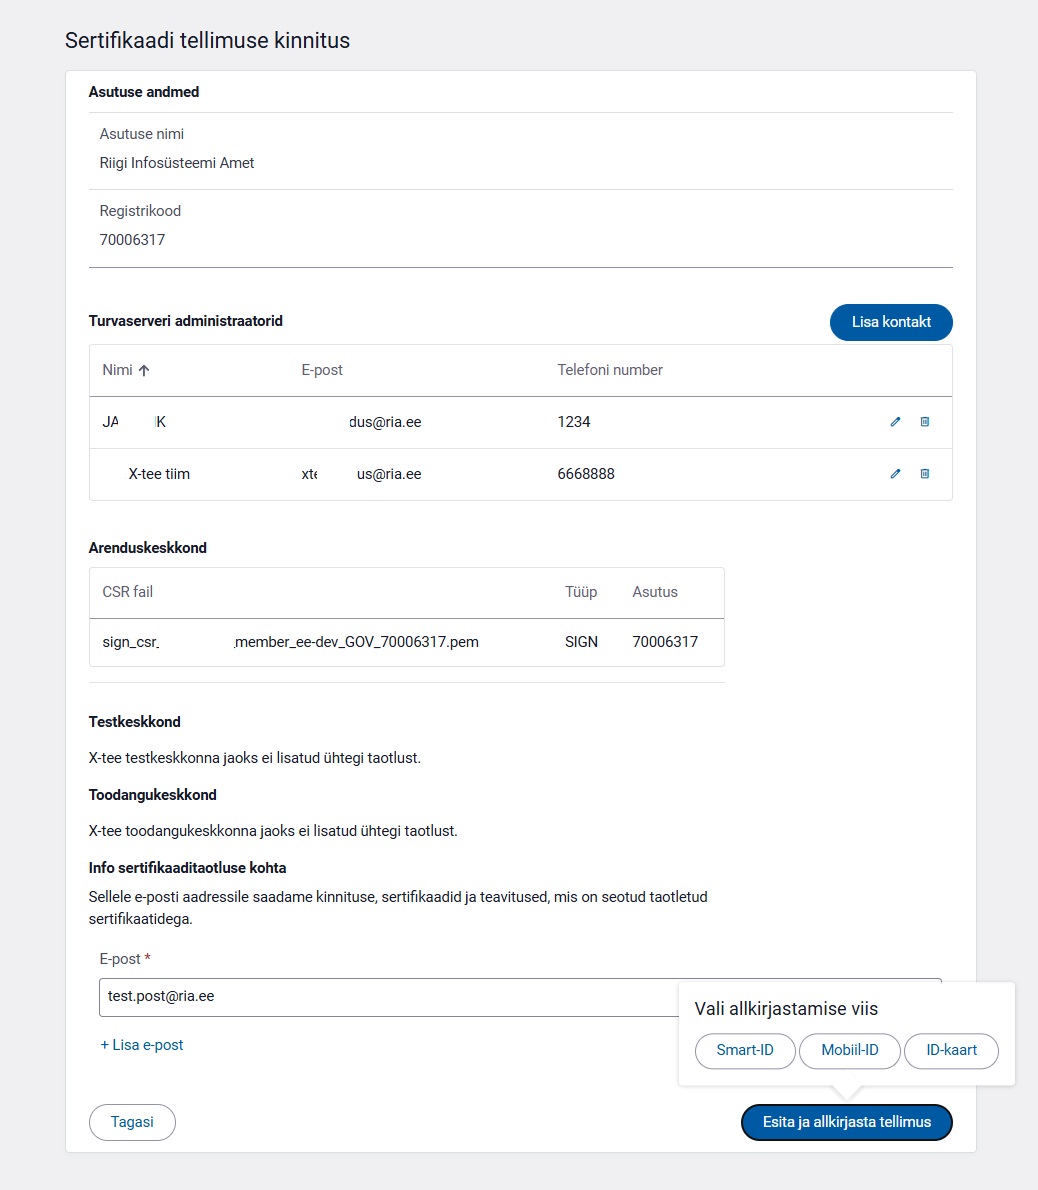Add another email via Lisa e-post
The height and width of the screenshot is (1190, 1038).
[142, 1045]
